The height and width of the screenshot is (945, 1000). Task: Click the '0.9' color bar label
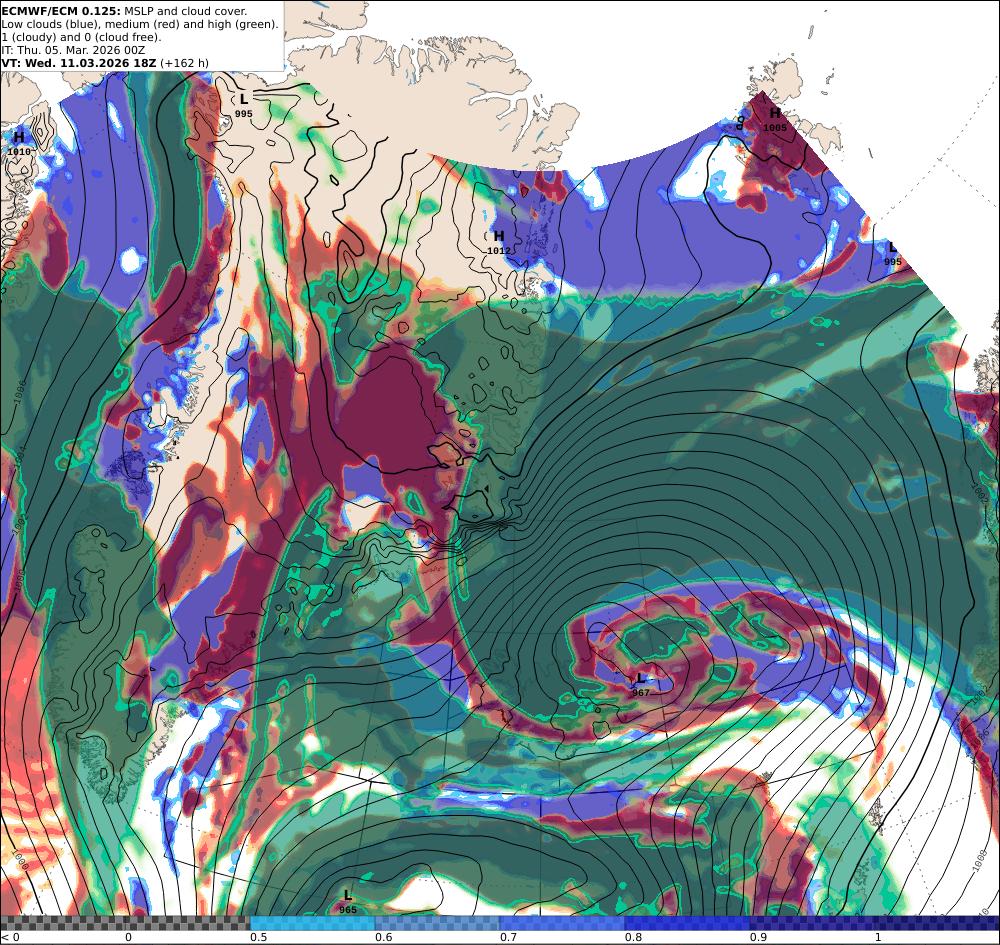click(758, 937)
